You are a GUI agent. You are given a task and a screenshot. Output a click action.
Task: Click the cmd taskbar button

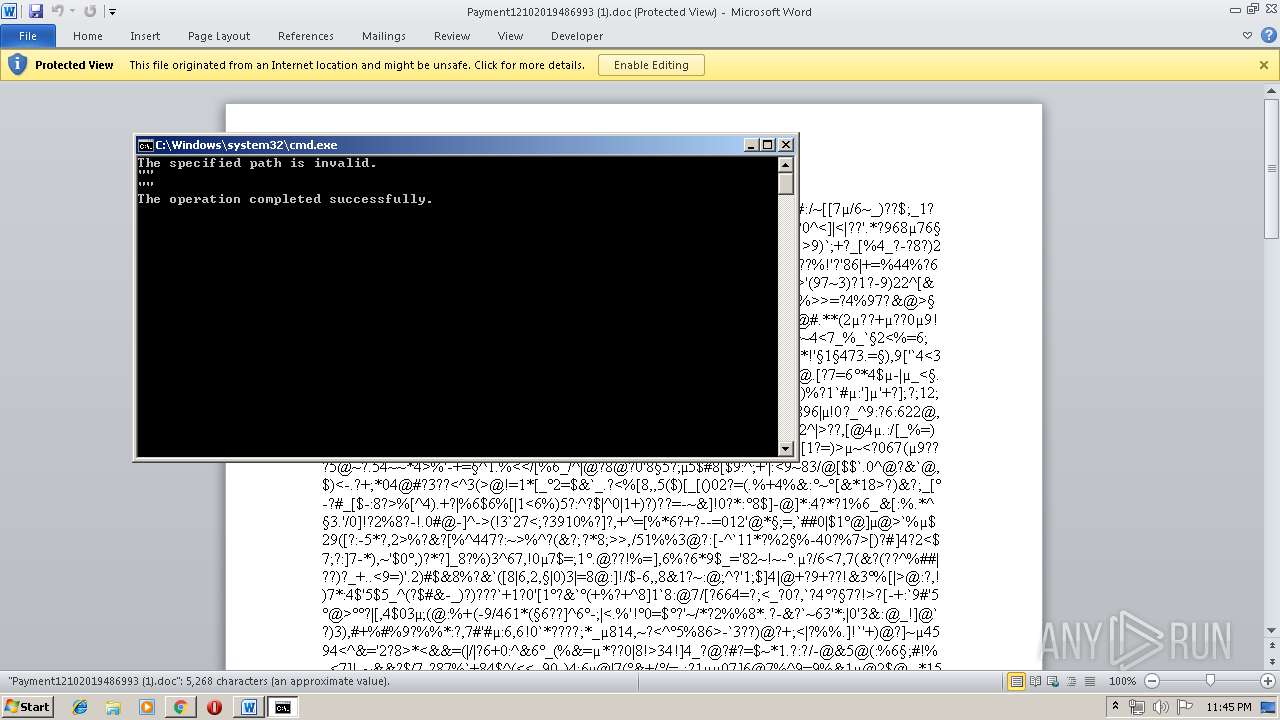click(x=283, y=707)
